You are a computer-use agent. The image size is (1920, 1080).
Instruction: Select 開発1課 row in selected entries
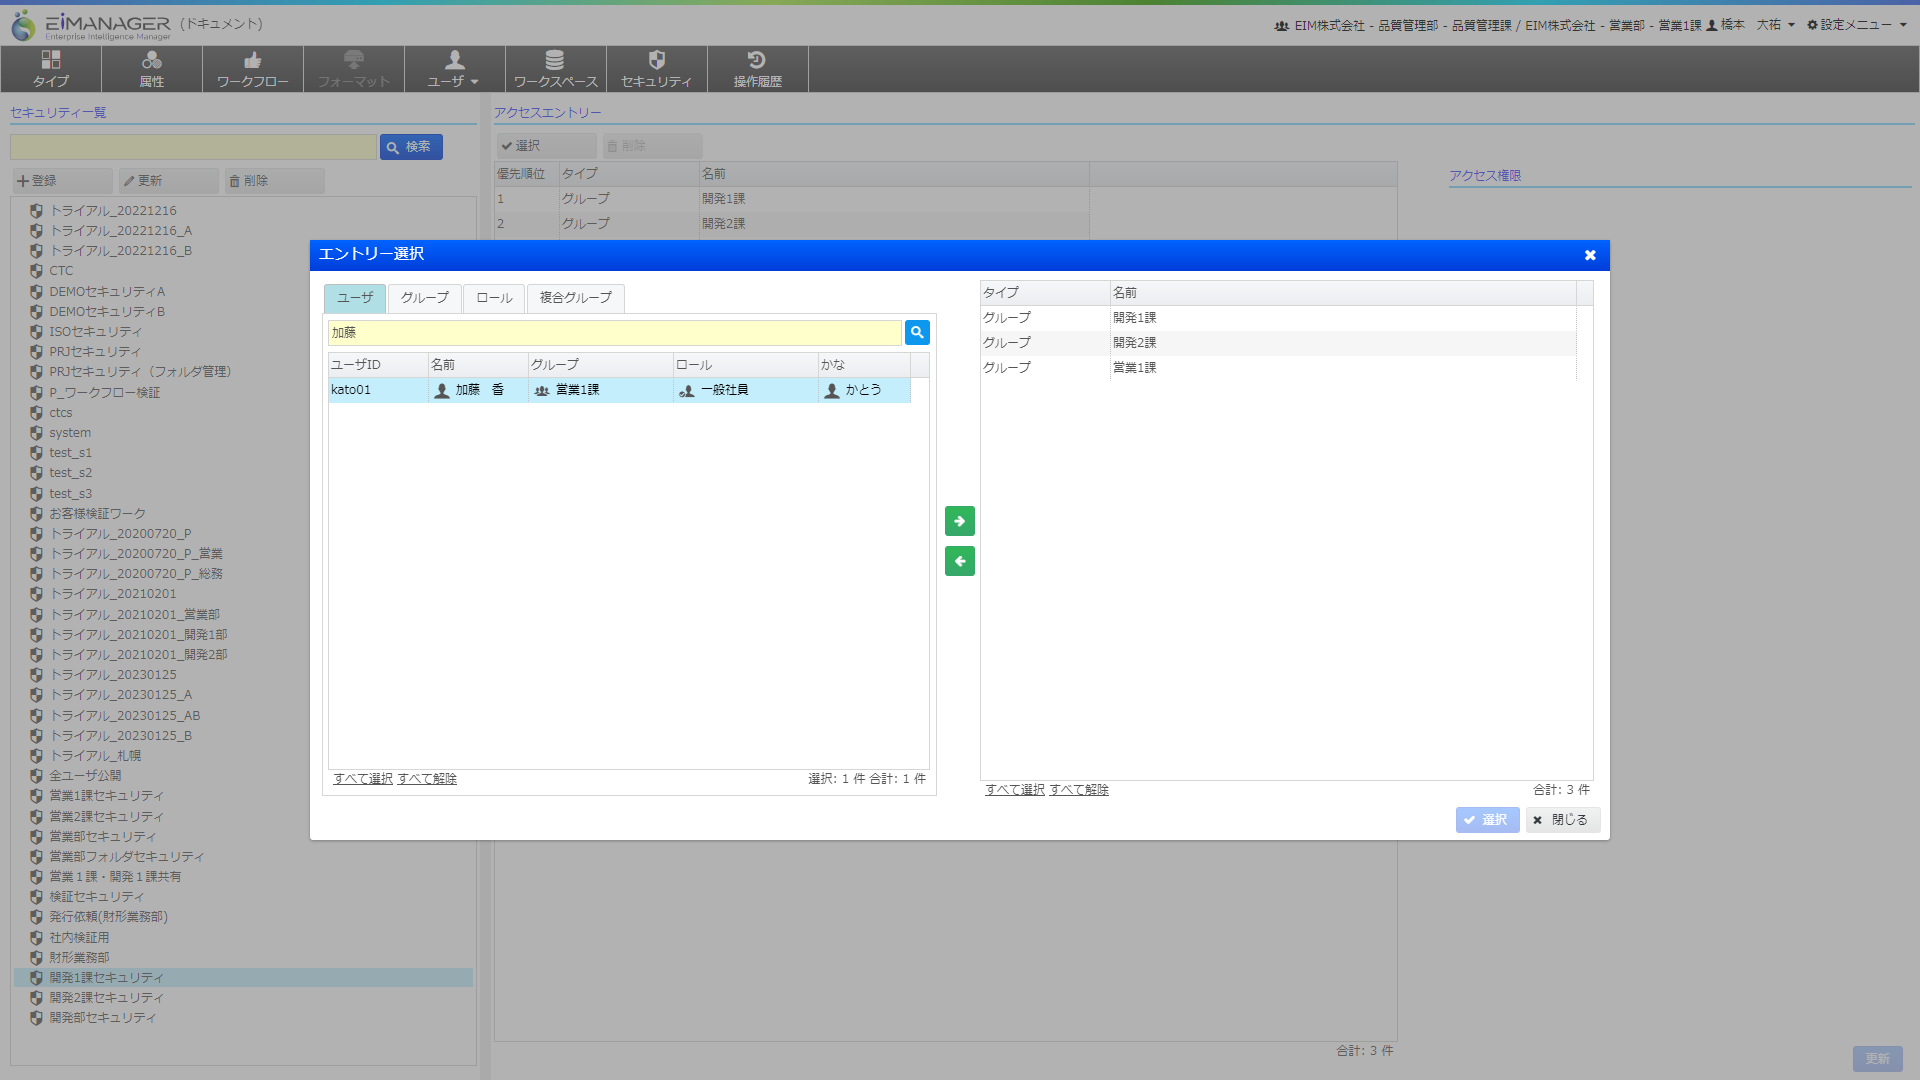tap(1278, 318)
